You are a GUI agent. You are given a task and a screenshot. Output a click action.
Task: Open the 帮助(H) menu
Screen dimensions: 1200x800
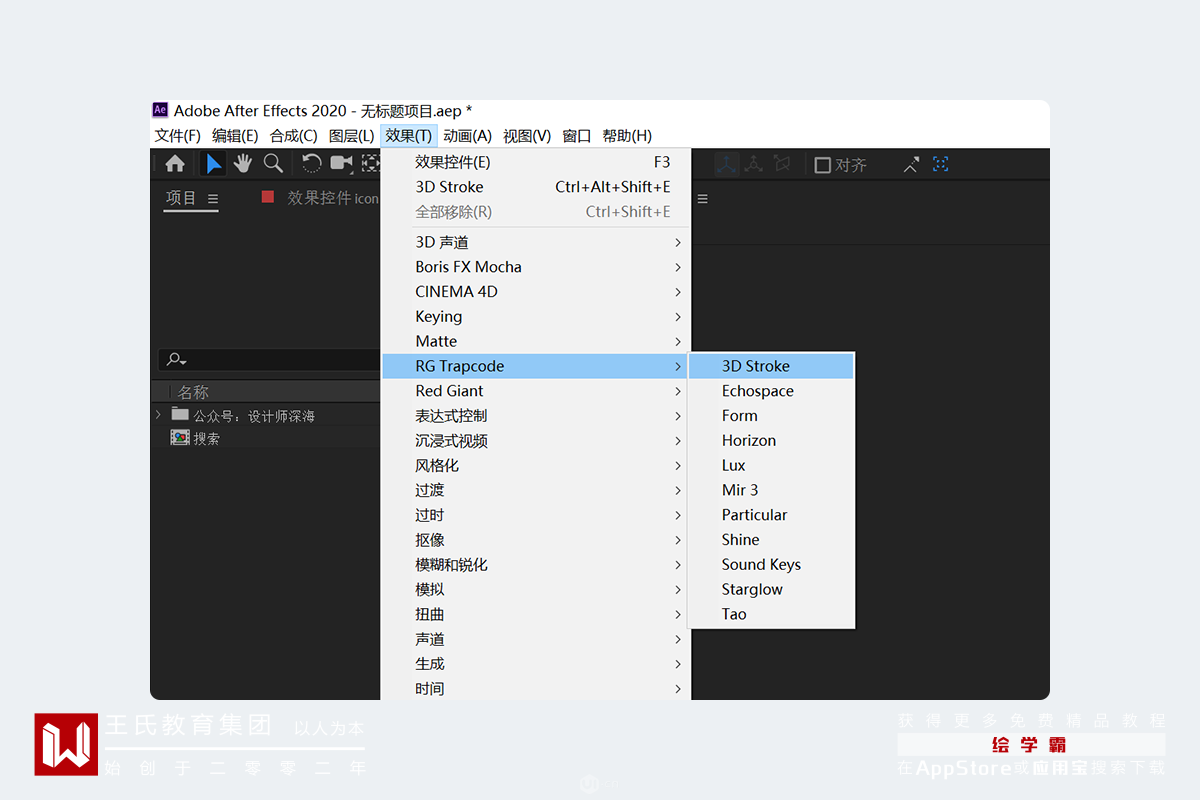tap(627, 136)
